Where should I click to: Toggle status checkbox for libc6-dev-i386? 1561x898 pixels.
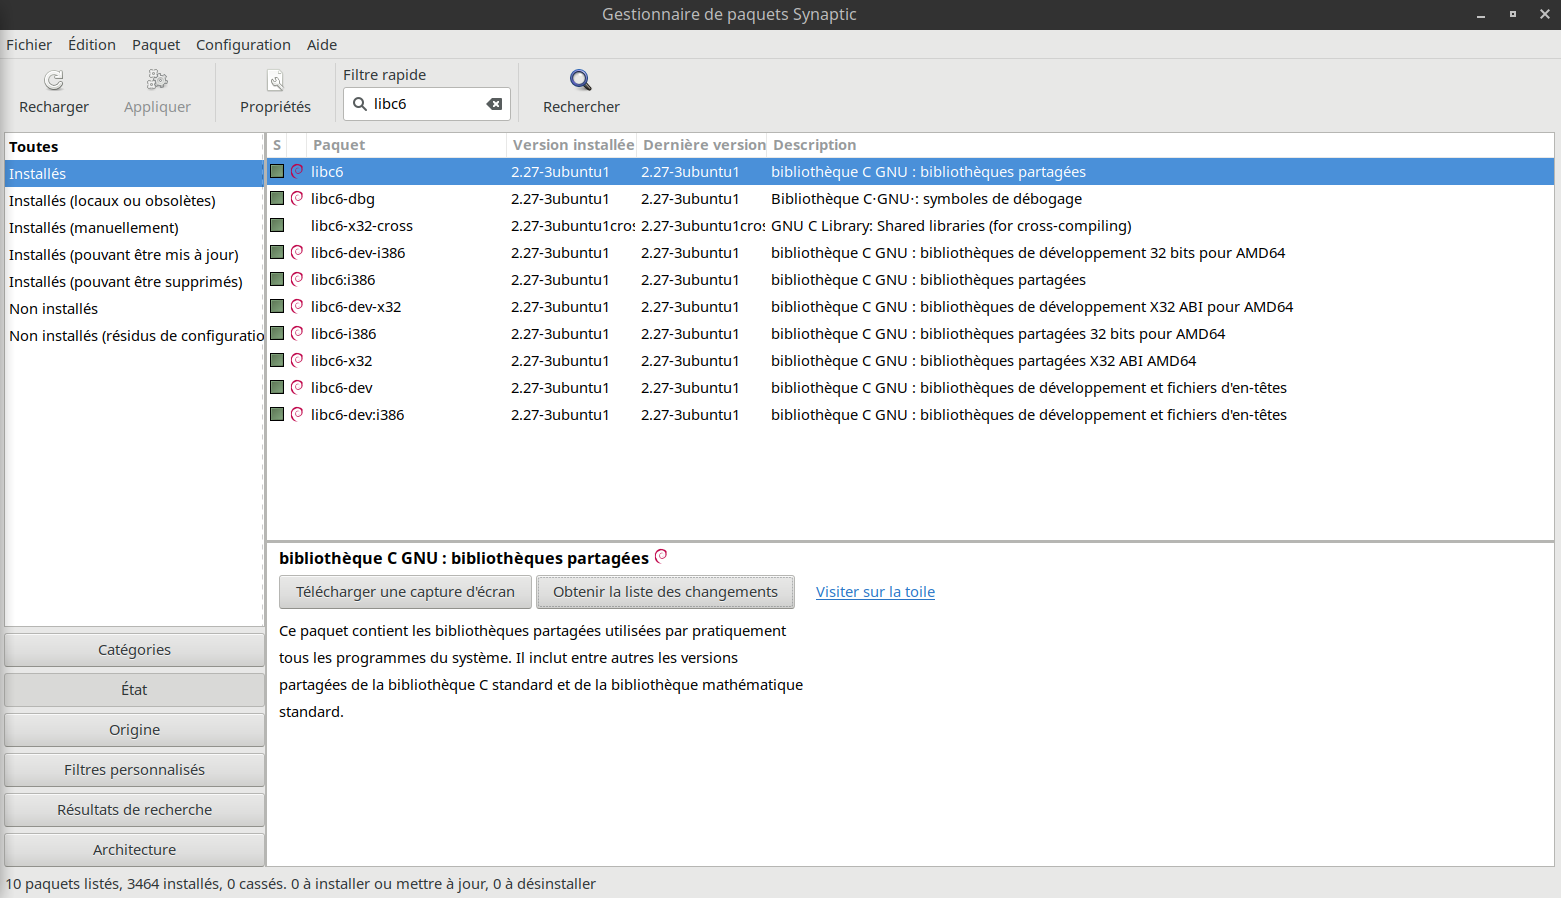[277, 252]
